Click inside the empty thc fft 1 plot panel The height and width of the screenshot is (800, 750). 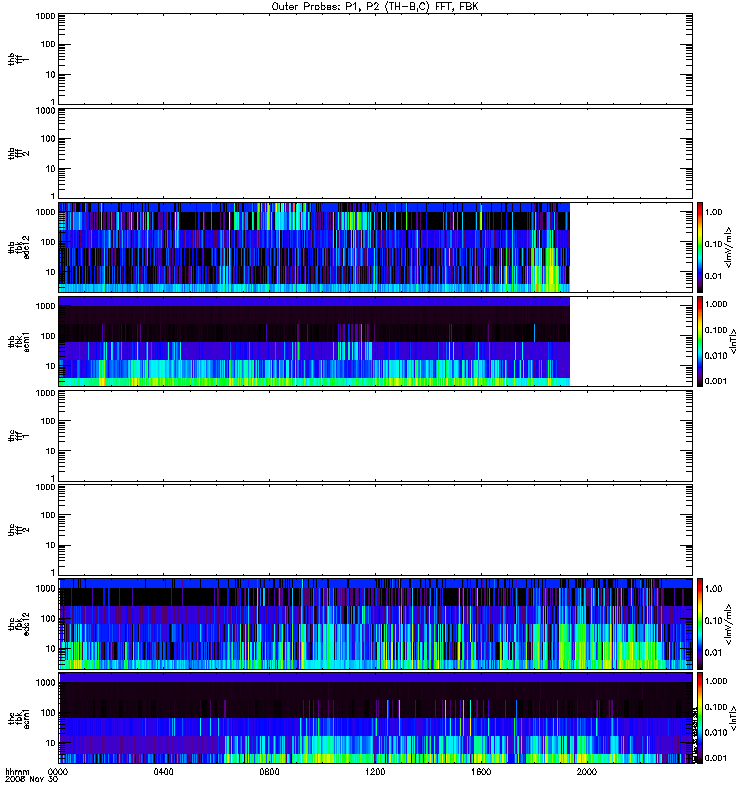pos(376,436)
